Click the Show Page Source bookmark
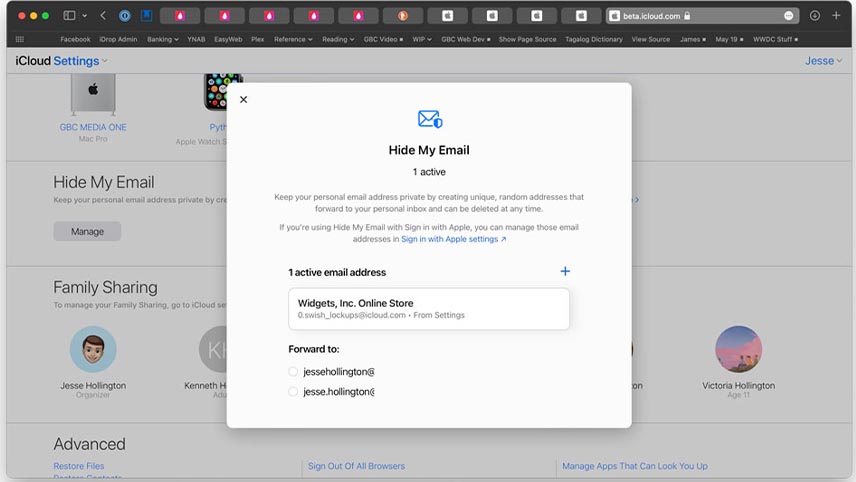The image size is (856, 482). click(x=527, y=39)
